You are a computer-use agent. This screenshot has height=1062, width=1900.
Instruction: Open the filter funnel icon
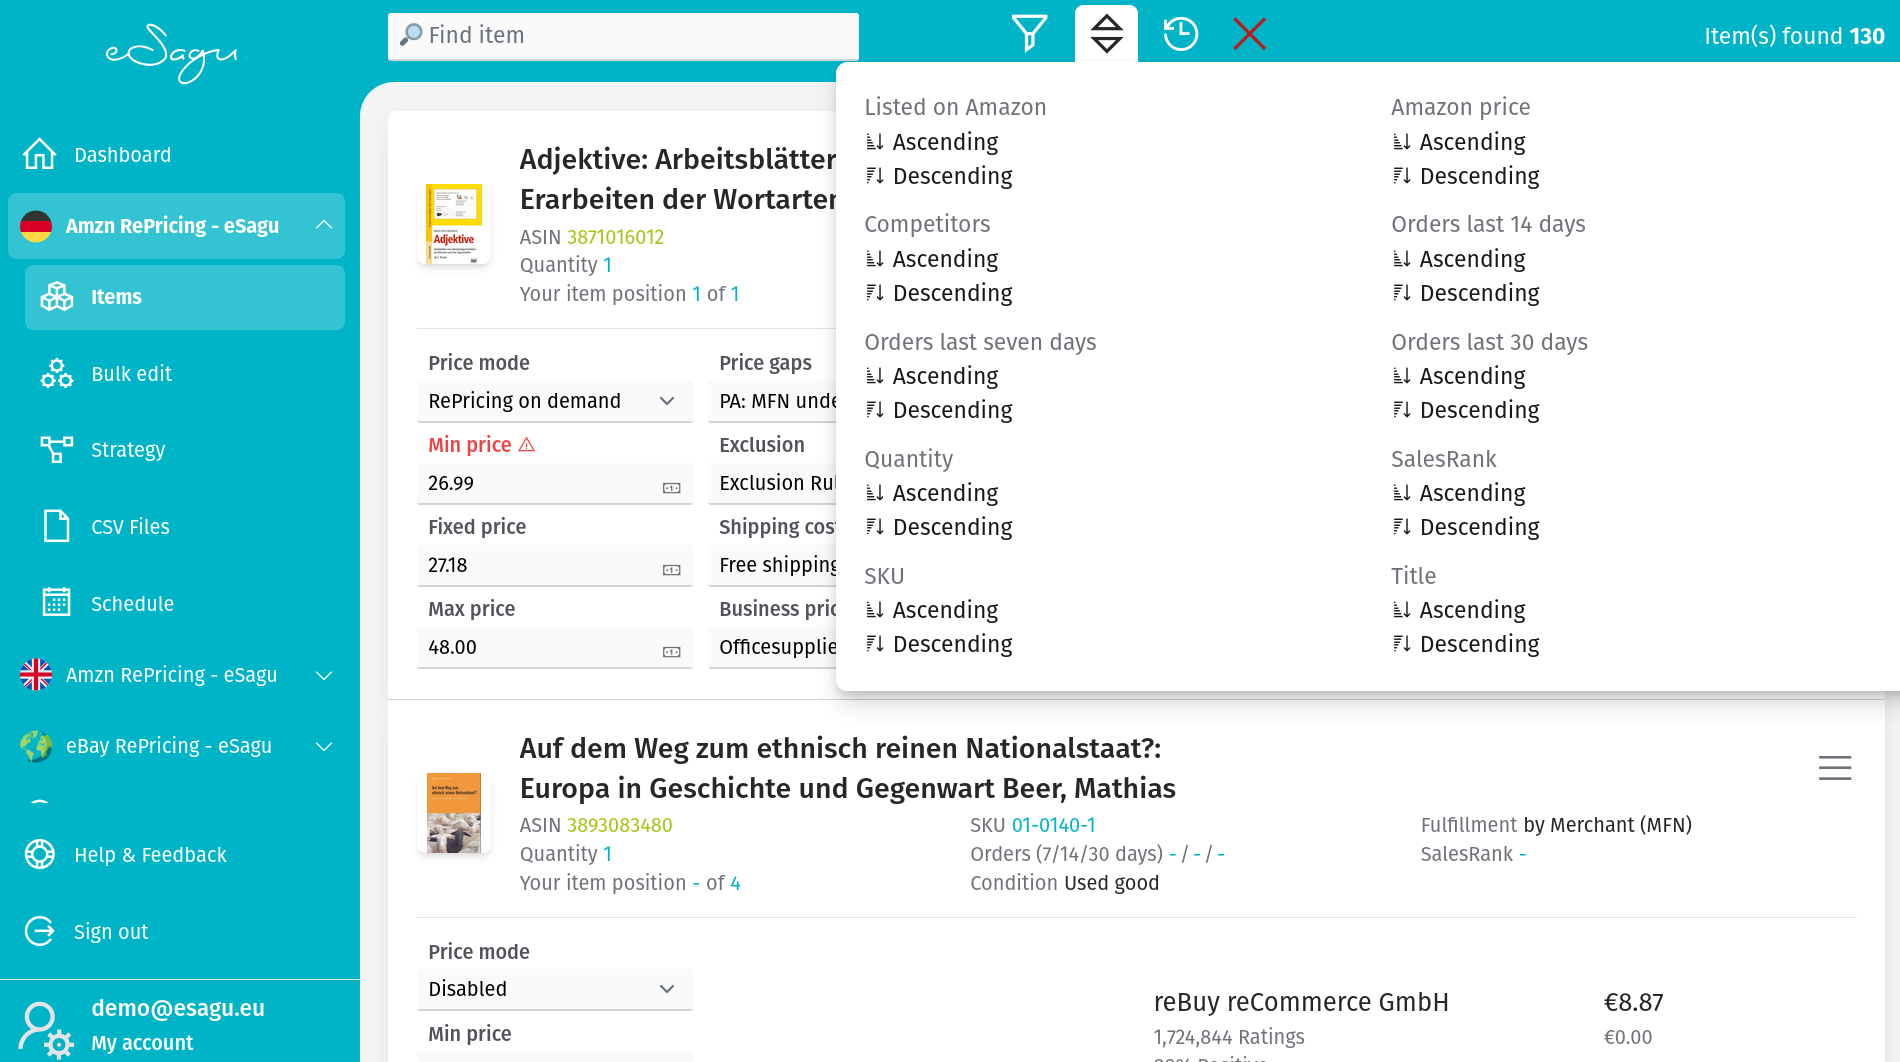pos(1029,34)
